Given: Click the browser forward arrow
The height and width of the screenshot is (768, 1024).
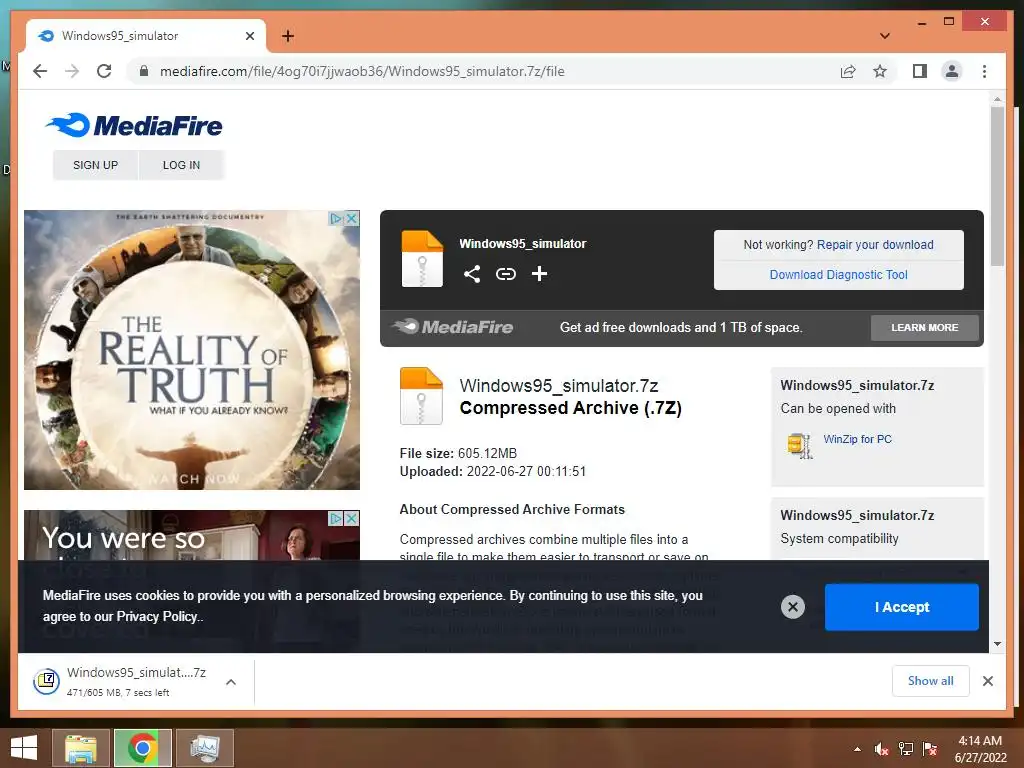Looking at the screenshot, I should point(72,71).
